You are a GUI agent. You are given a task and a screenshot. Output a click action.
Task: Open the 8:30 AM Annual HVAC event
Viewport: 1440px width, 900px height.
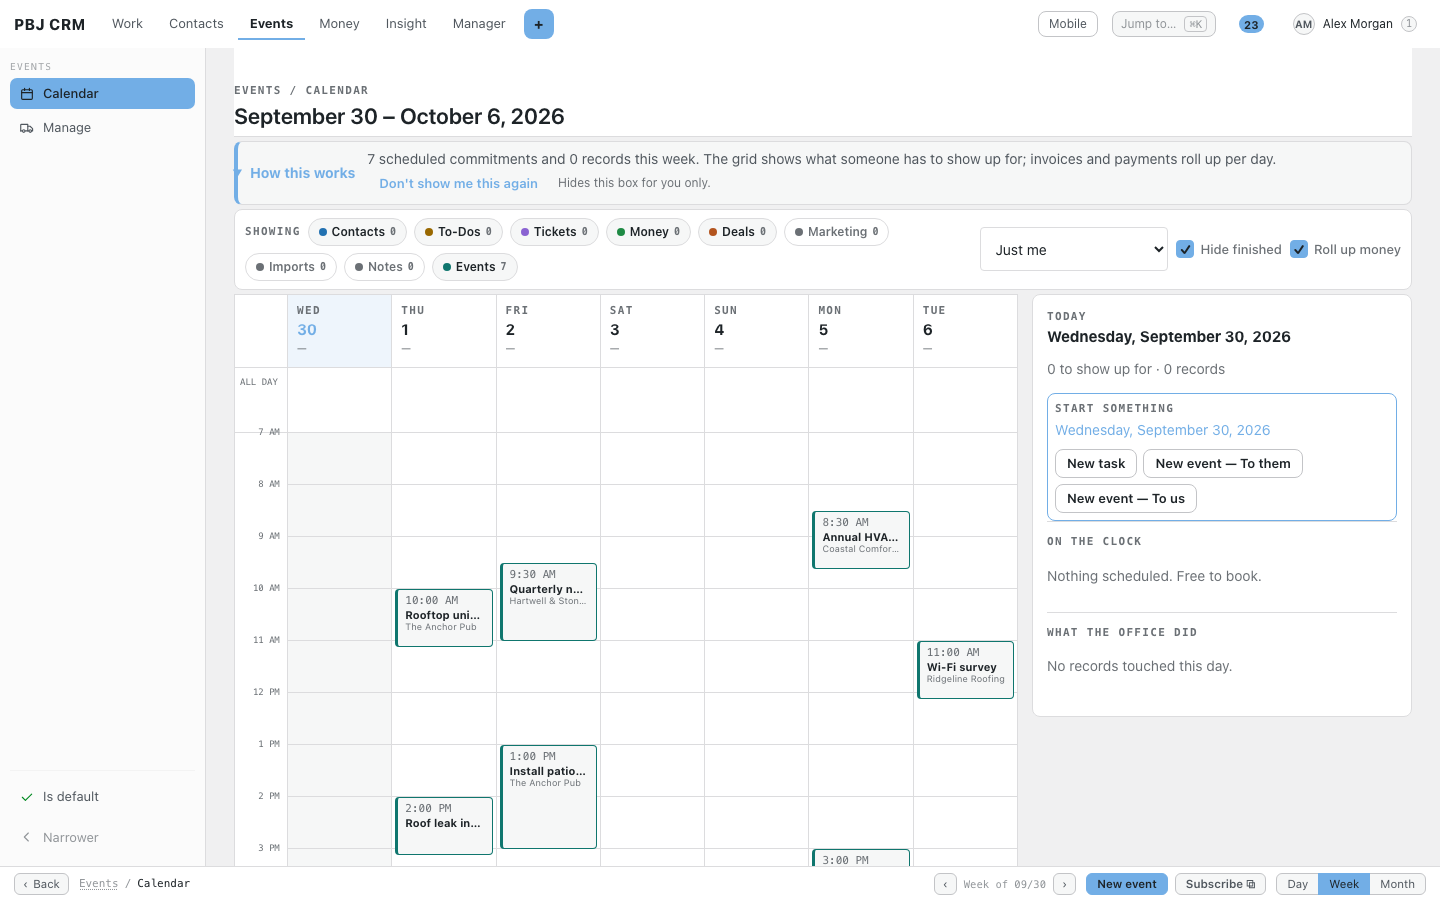(x=861, y=540)
